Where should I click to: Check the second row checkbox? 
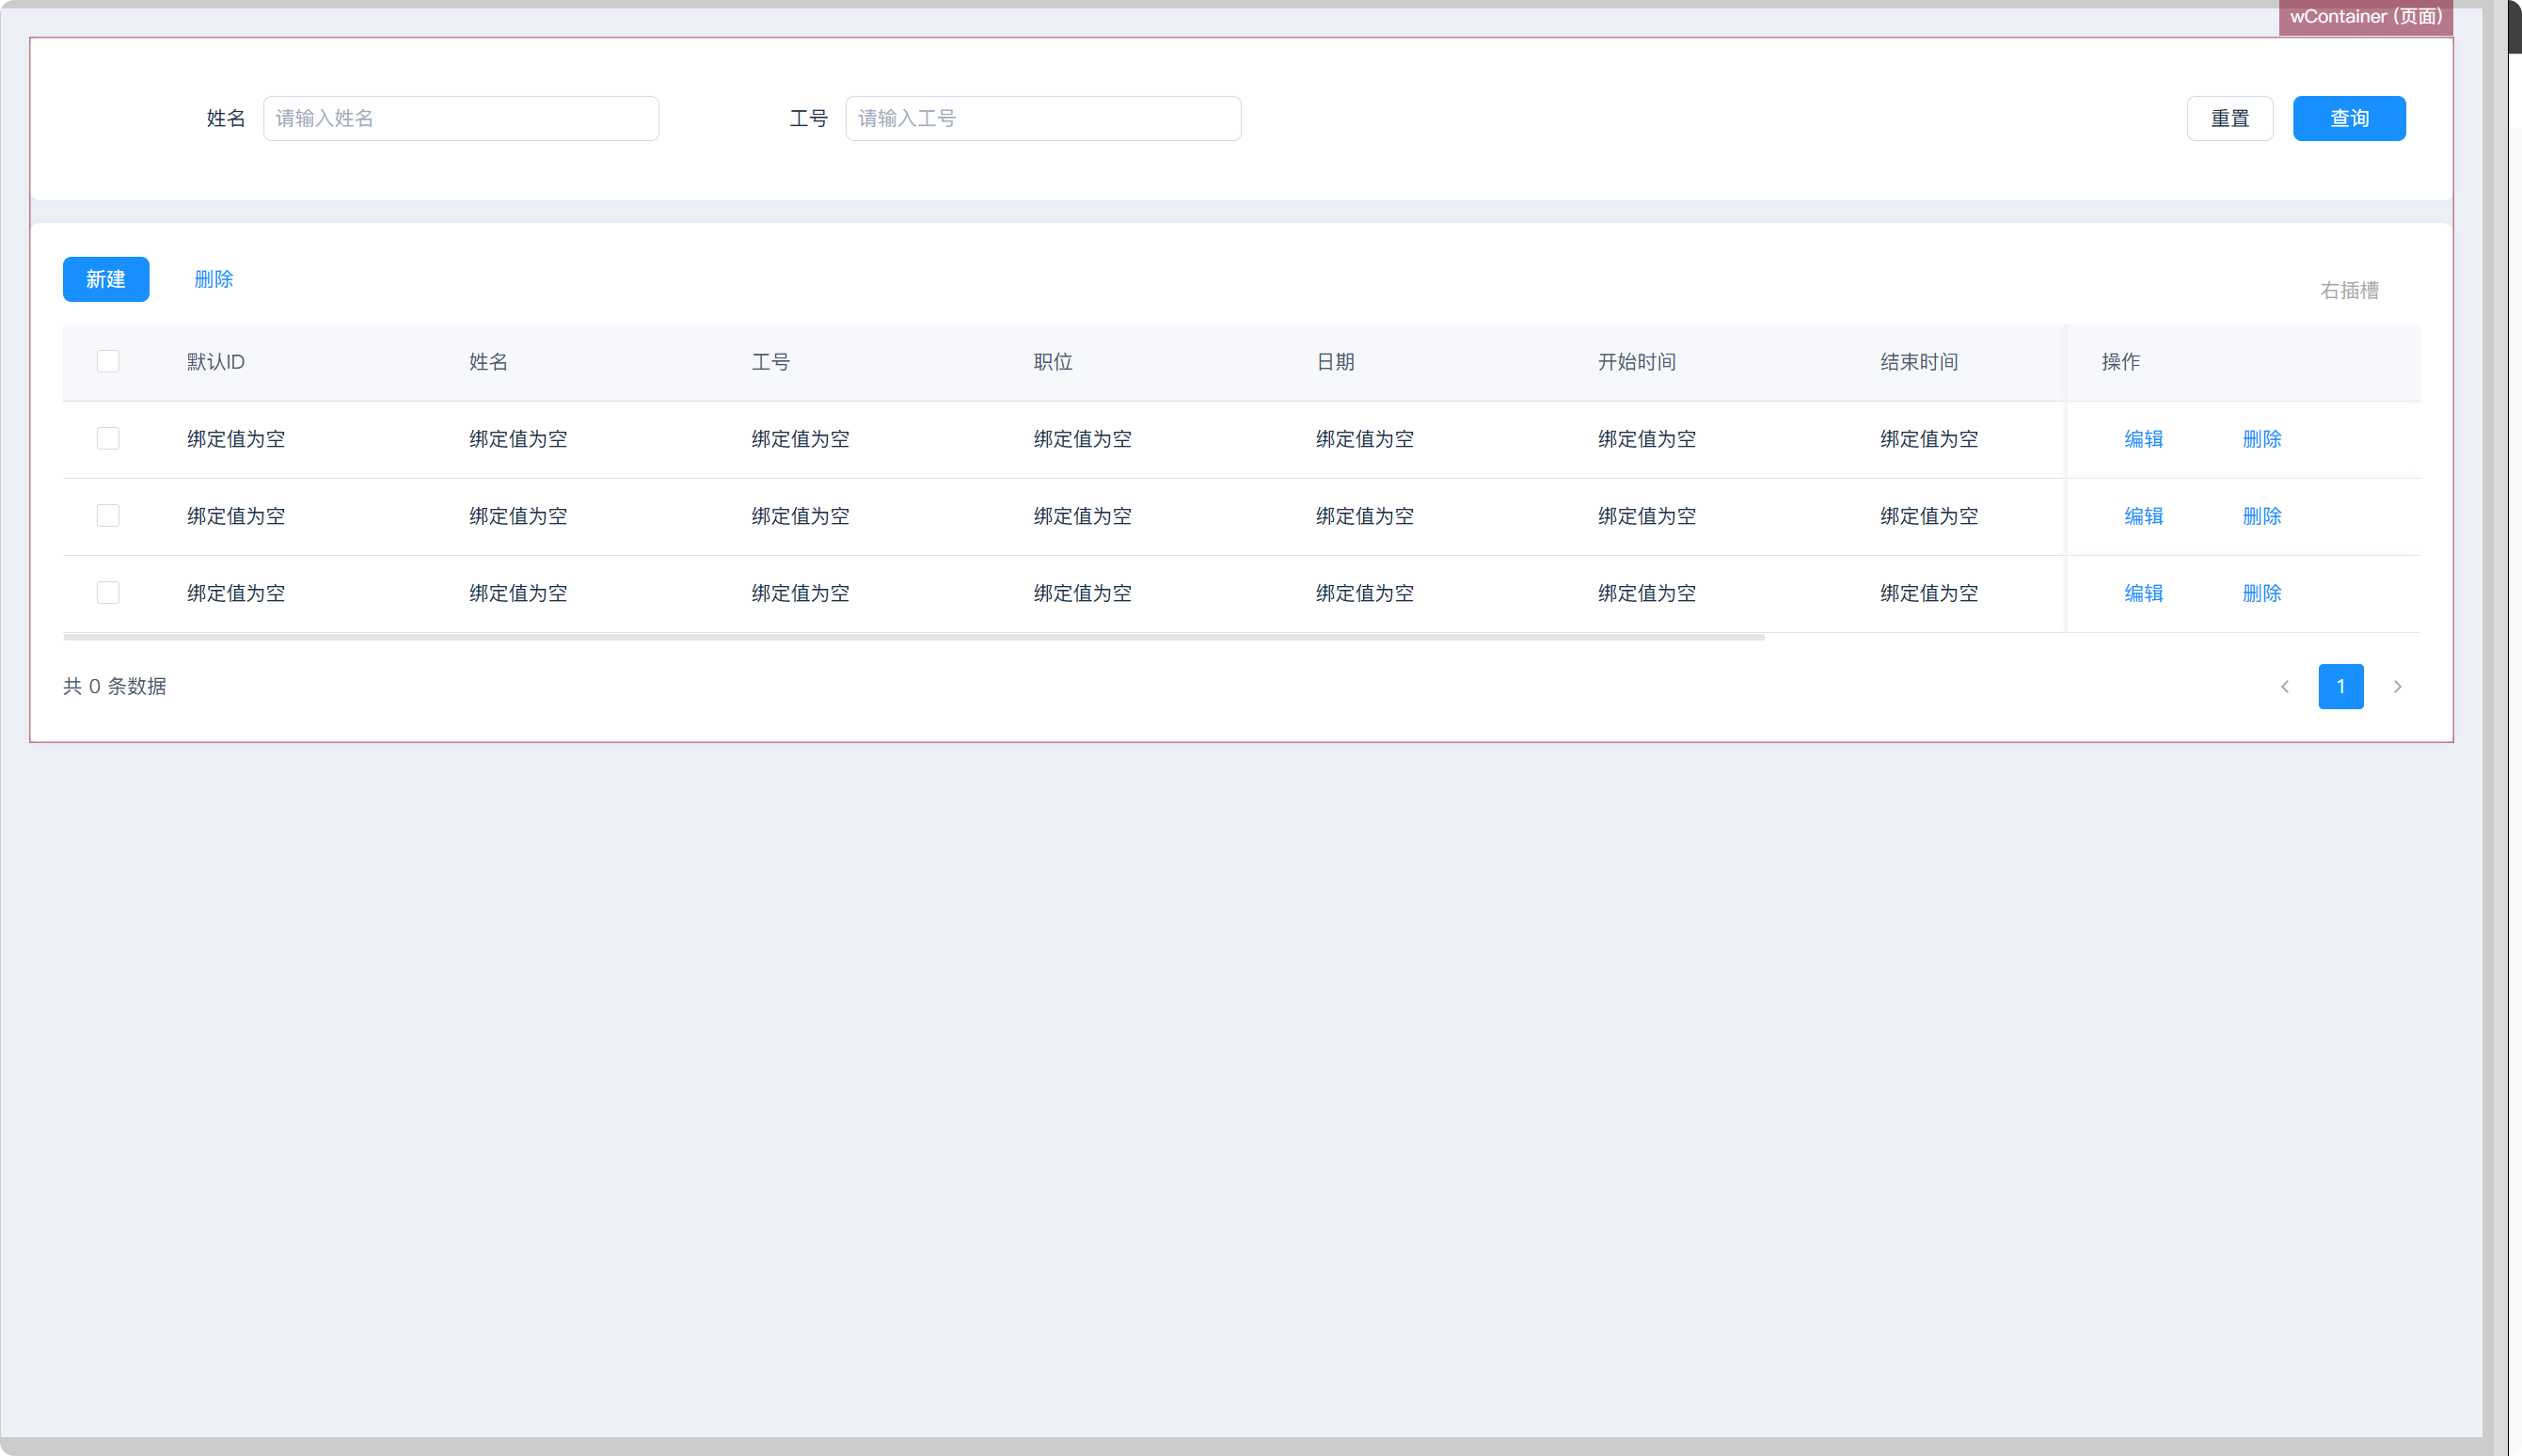[x=108, y=515]
